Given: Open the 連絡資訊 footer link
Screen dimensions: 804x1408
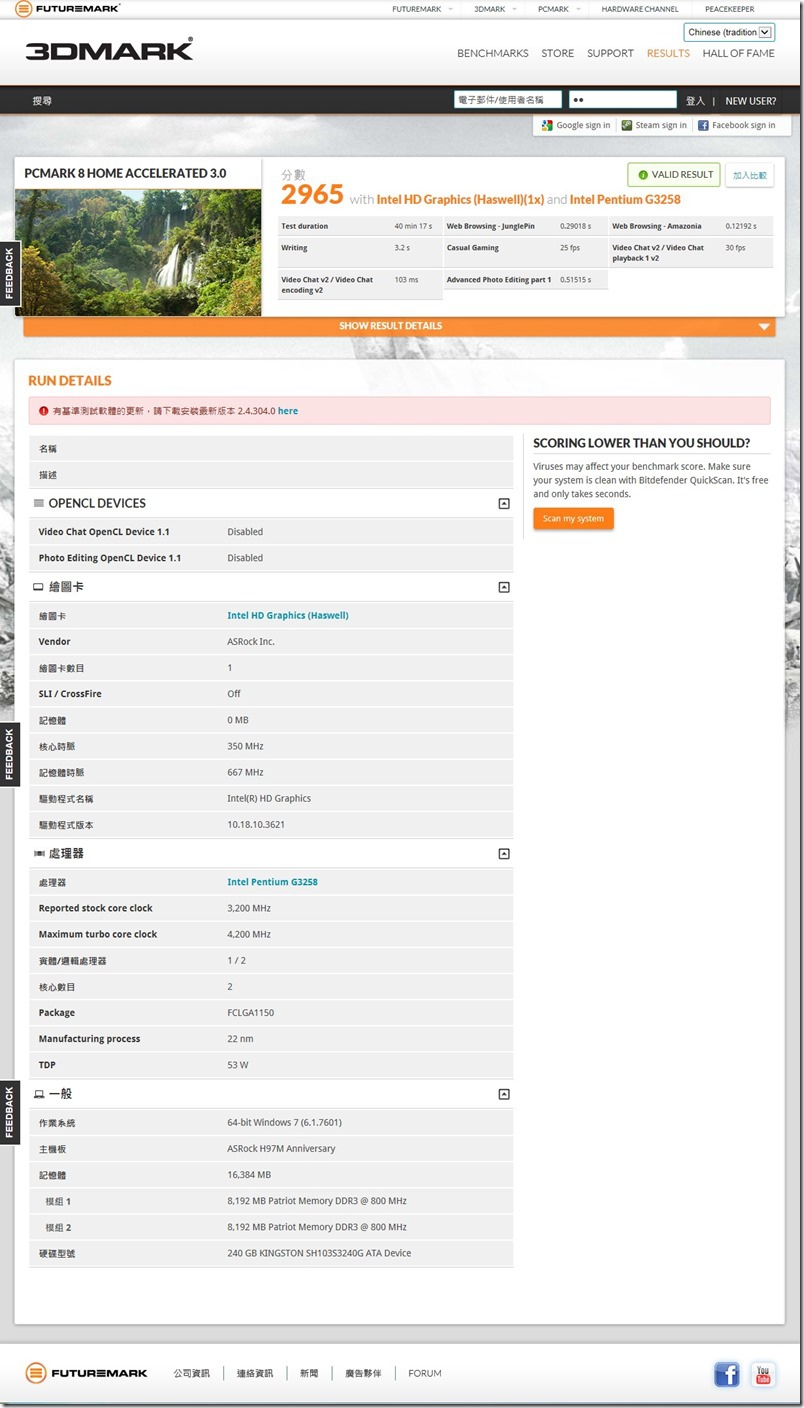Looking at the screenshot, I should click(x=255, y=1374).
